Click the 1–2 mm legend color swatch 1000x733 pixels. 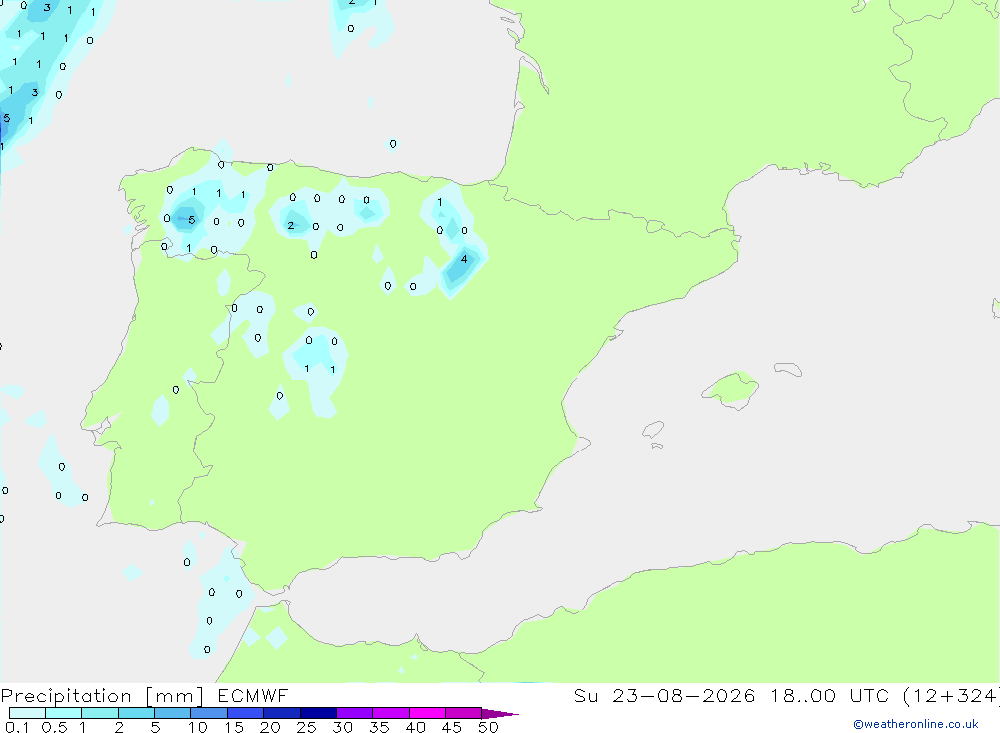pyautogui.click(x=100, y=713)
